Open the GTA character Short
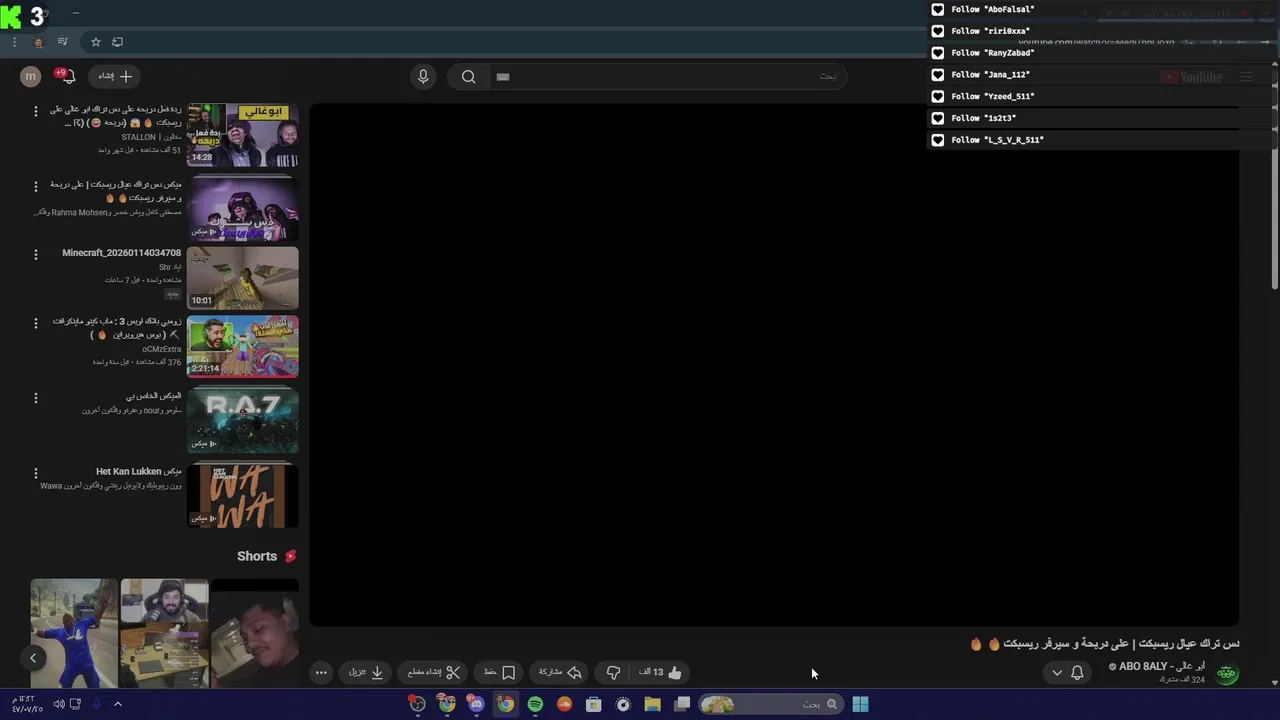 click(74, 634)
